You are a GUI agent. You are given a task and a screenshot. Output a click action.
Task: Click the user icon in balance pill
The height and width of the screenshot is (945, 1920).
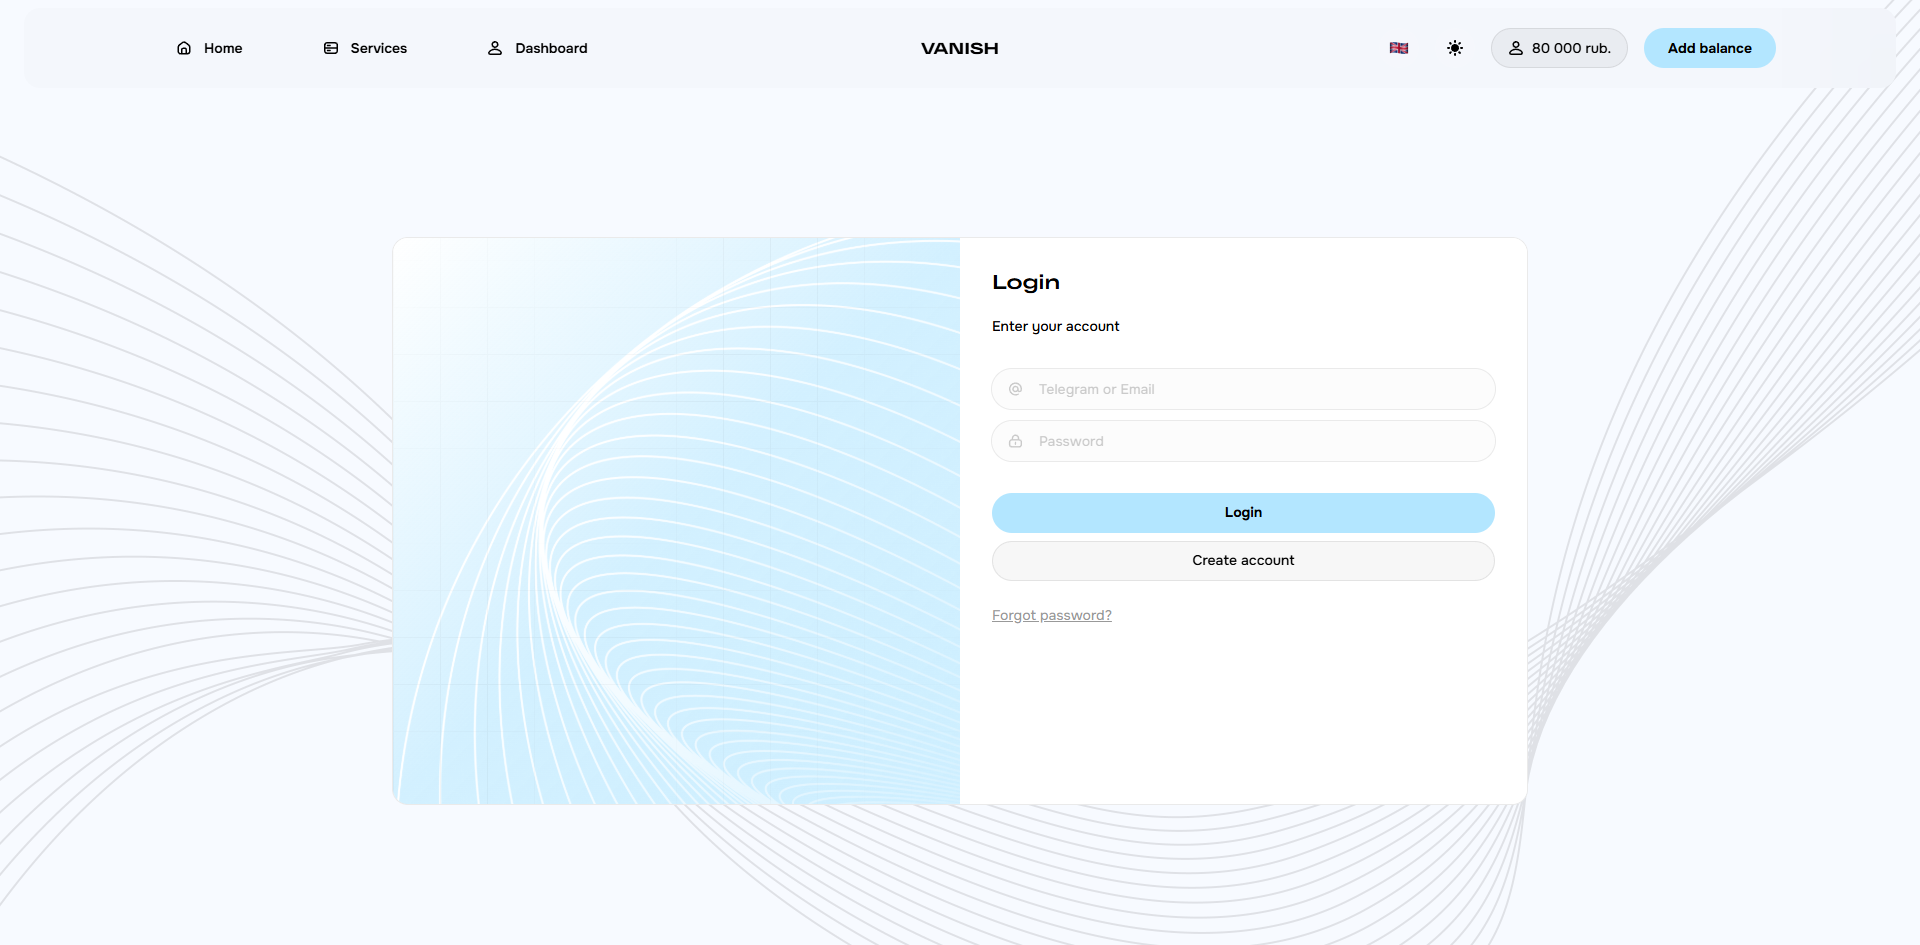[1516, 48]
